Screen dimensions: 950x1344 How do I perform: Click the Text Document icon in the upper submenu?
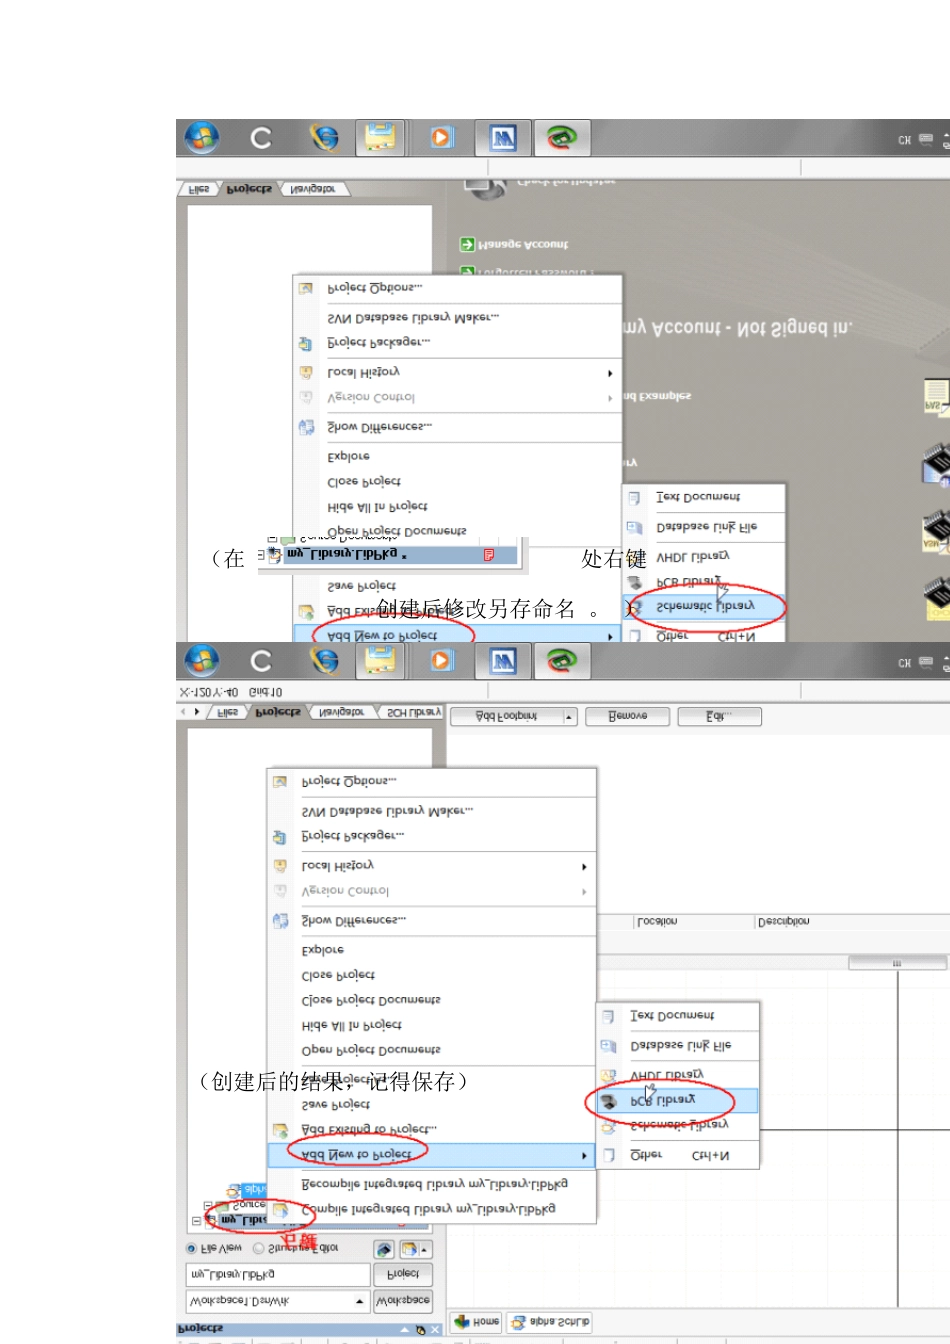click(x=634, y=497)
